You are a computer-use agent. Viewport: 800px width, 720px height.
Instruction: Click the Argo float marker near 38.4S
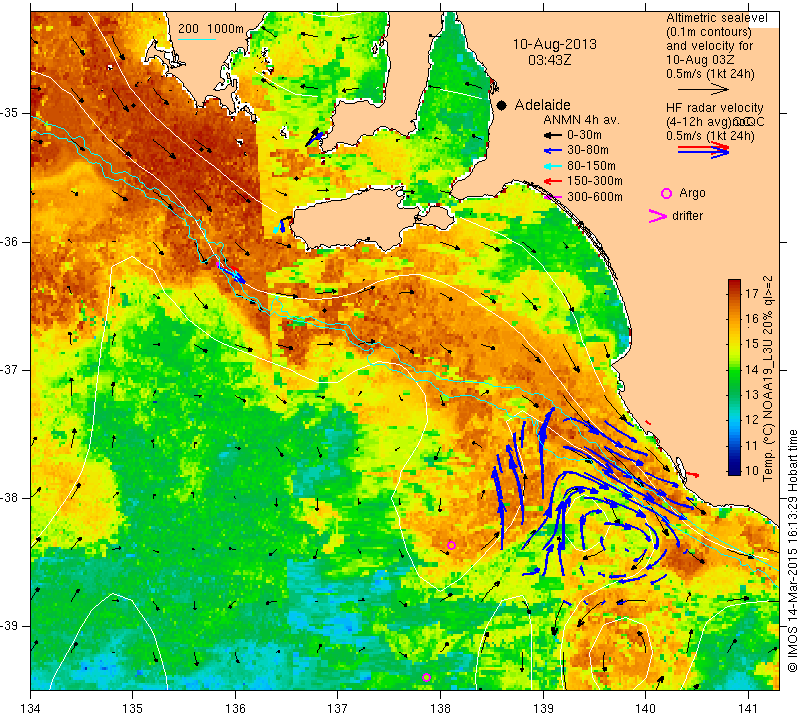(451, 545)
